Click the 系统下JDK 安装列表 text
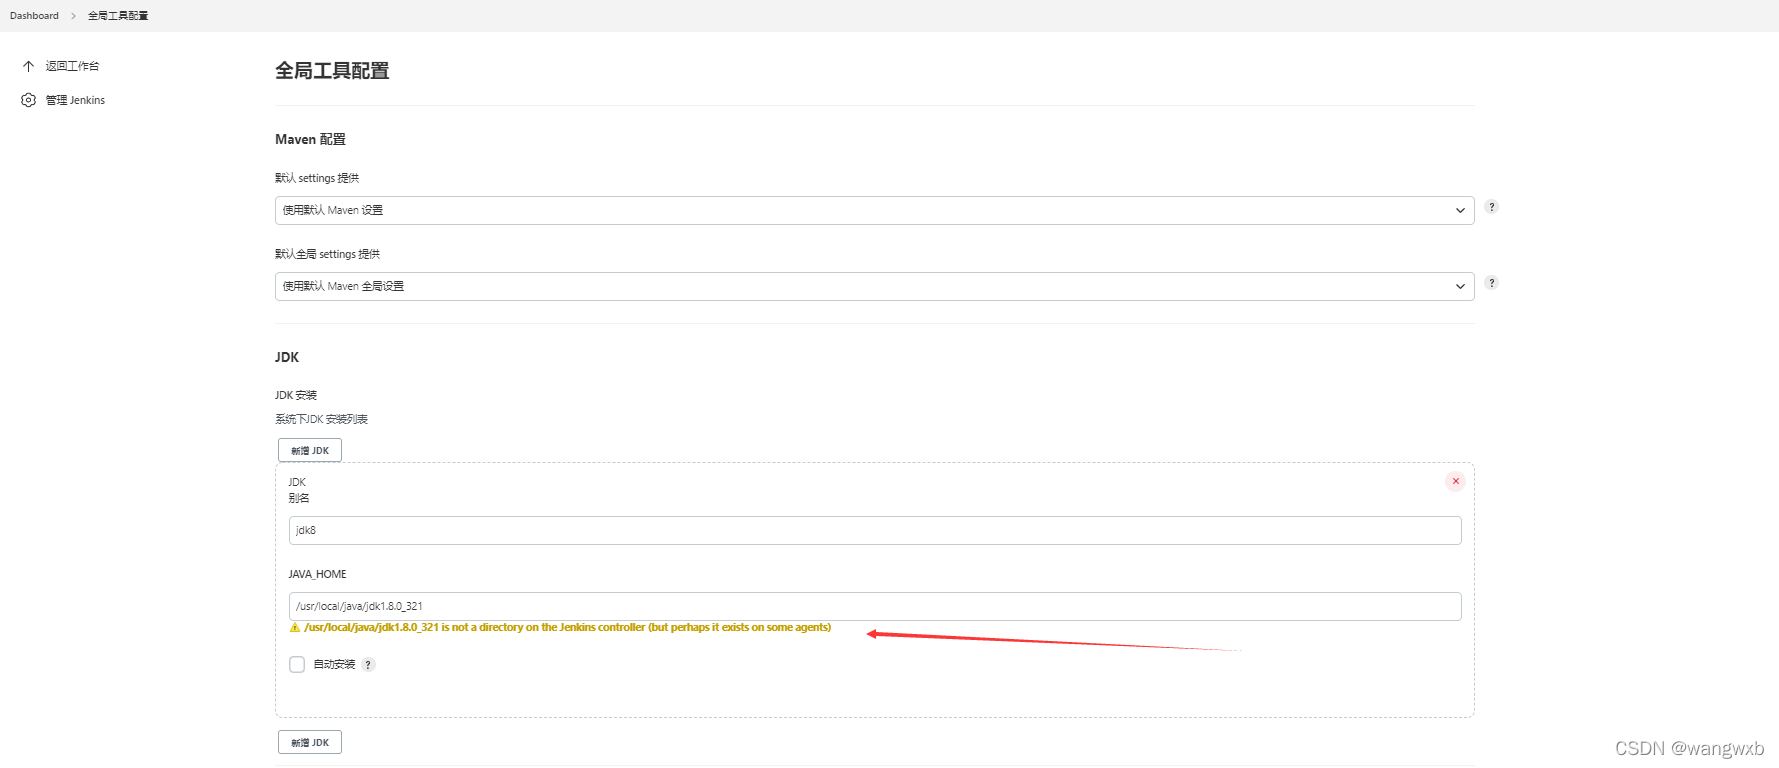This screenshot has height=768, width=1779. click(321, 419)
